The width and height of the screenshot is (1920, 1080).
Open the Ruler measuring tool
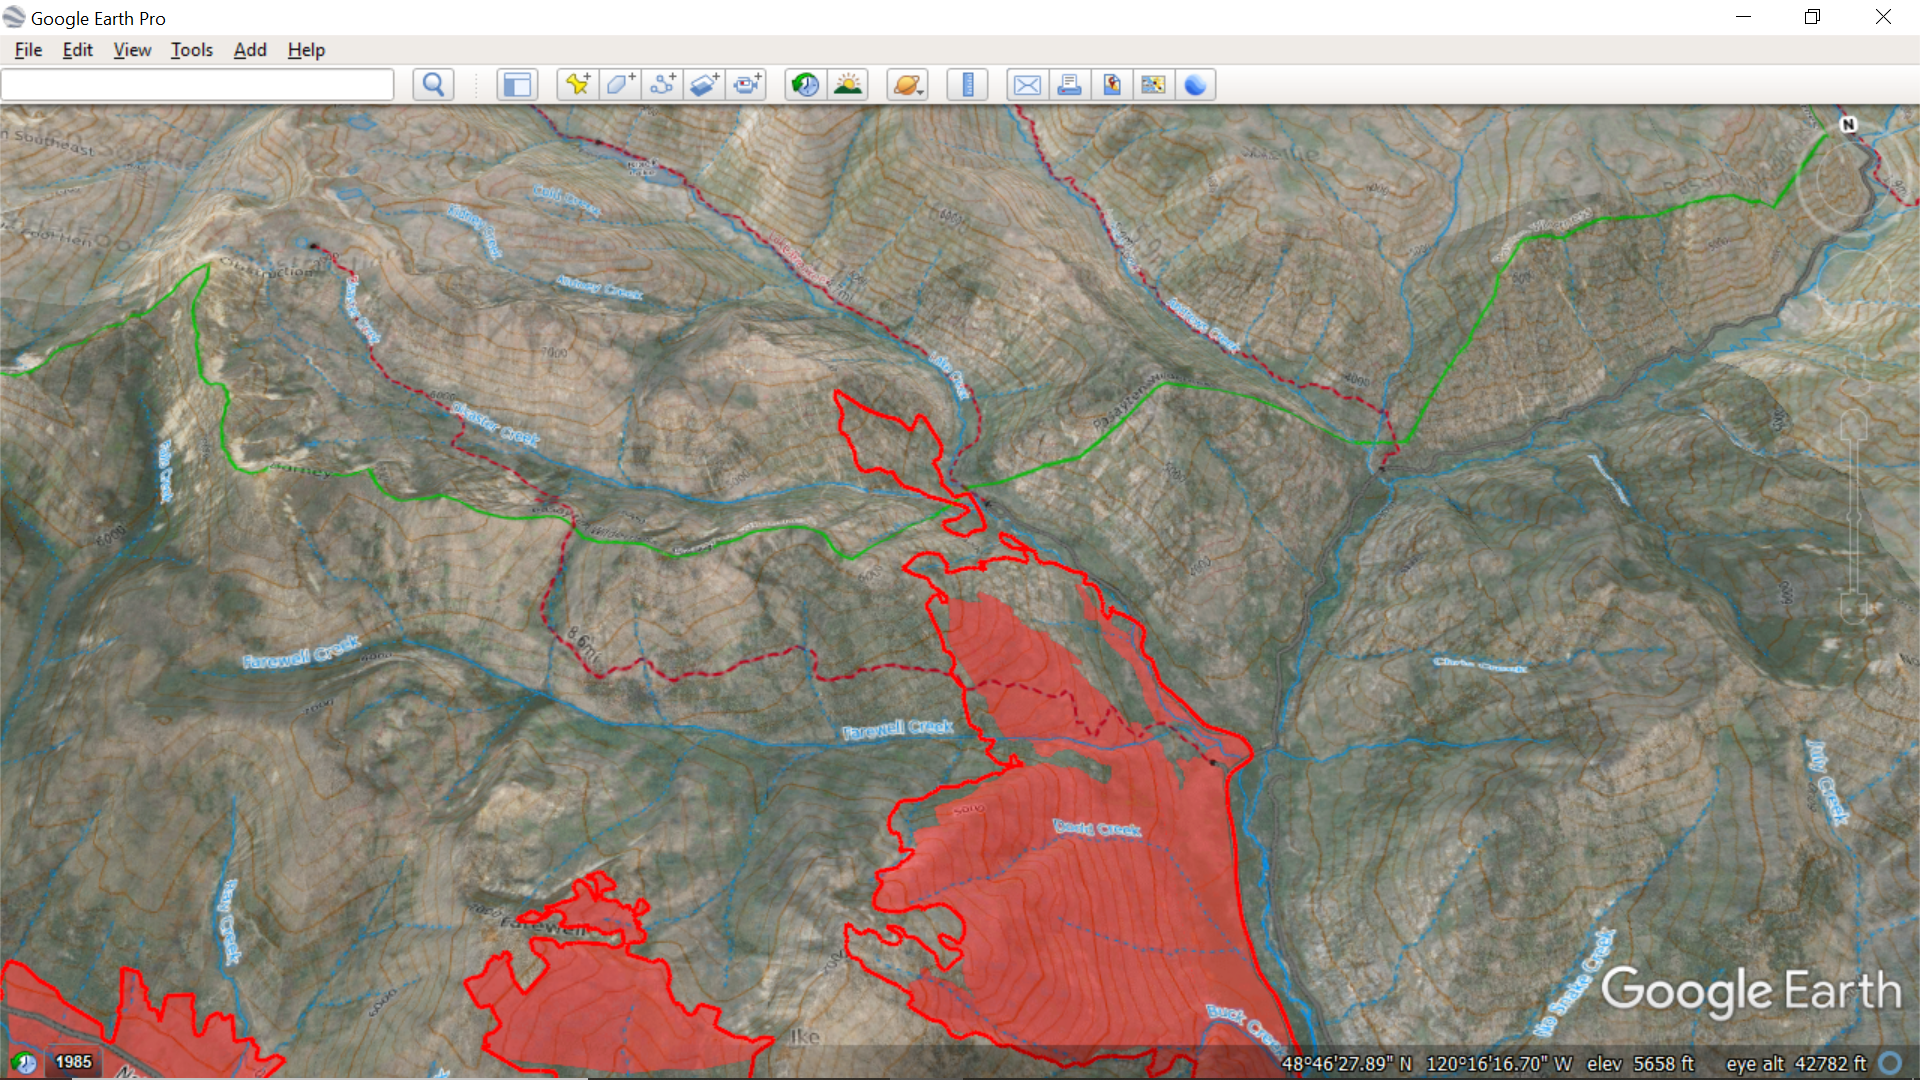pyautogui.click(x=967, y=85)
